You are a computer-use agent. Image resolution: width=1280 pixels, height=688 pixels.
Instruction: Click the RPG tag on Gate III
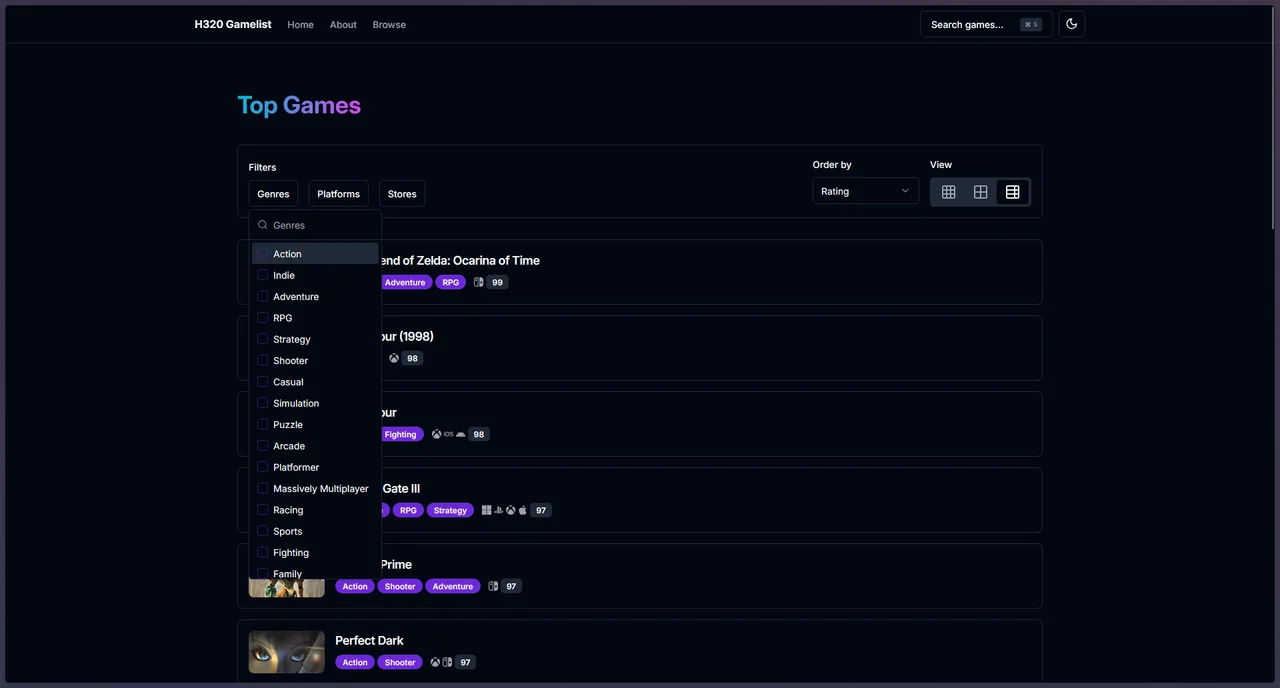[x=407, y=510]
